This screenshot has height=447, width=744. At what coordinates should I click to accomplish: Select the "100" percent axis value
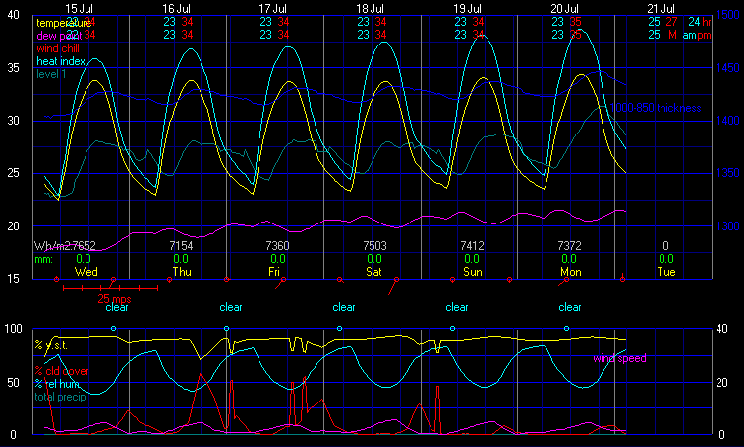(13, 329)
